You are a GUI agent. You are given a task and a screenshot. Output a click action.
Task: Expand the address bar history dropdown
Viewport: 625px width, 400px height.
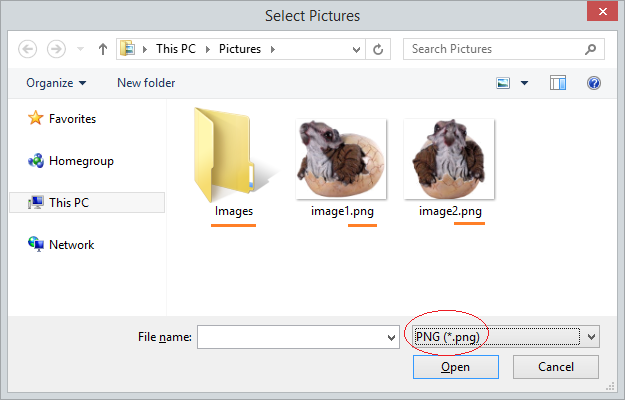coord(356,49)
